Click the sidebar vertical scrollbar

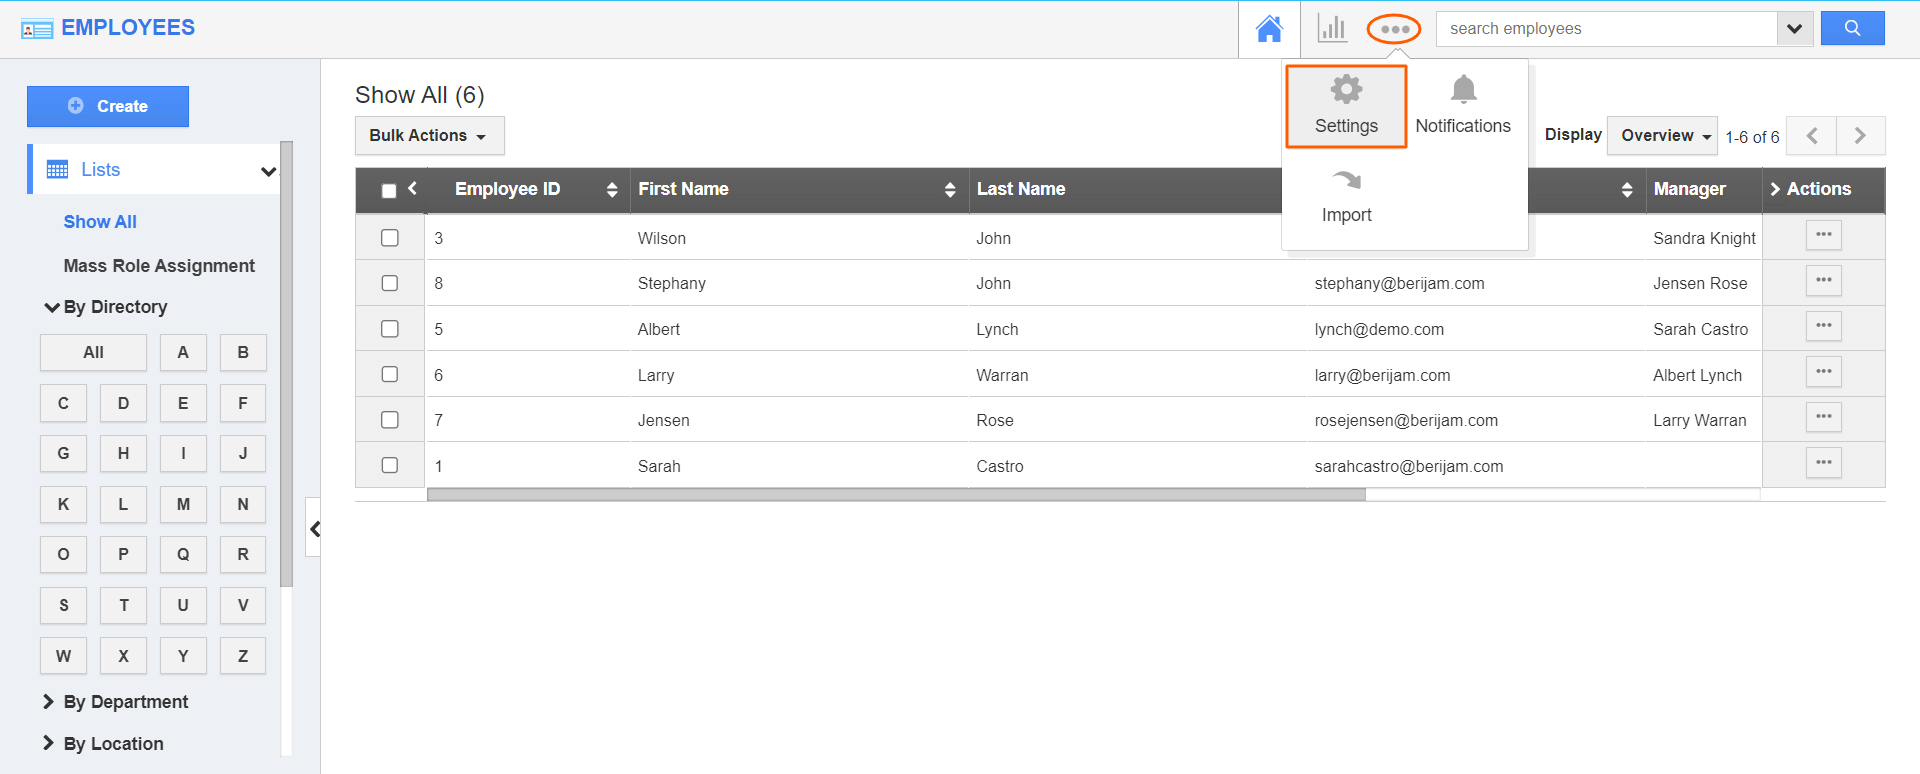point(287,365)
